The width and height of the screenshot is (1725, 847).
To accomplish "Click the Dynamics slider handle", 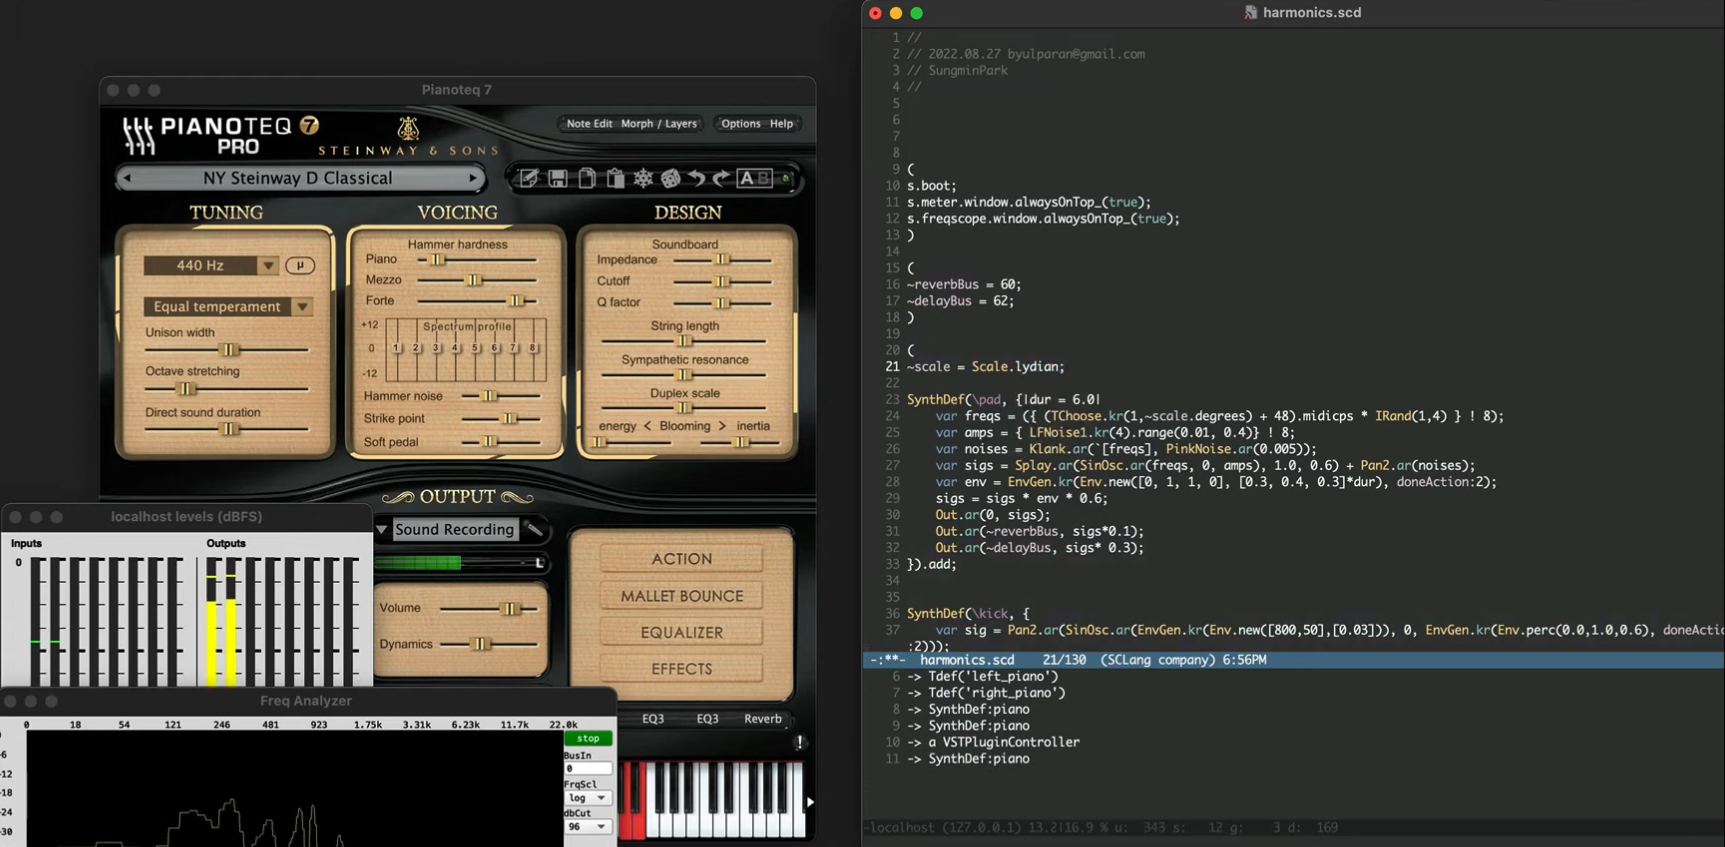I will pyautogui.click(x=480, y=644).
